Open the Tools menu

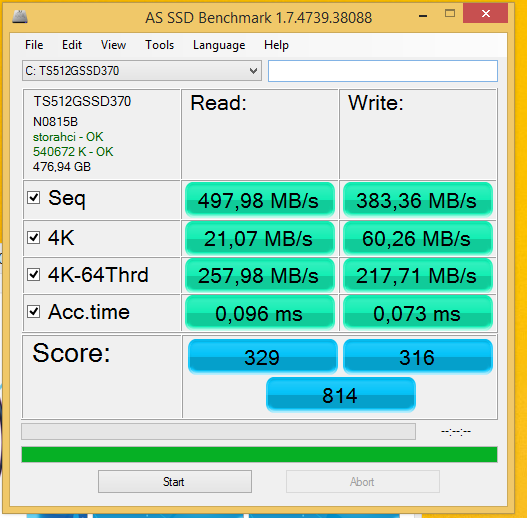[159, 45]
